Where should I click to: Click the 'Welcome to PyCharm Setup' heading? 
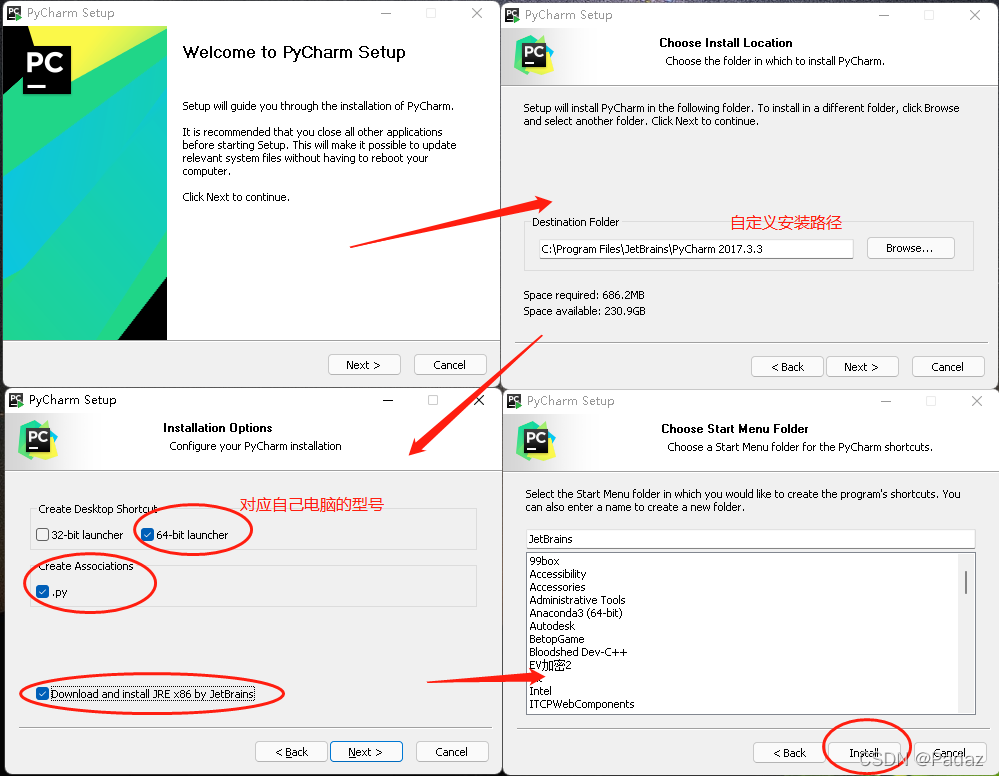(294, 52)
